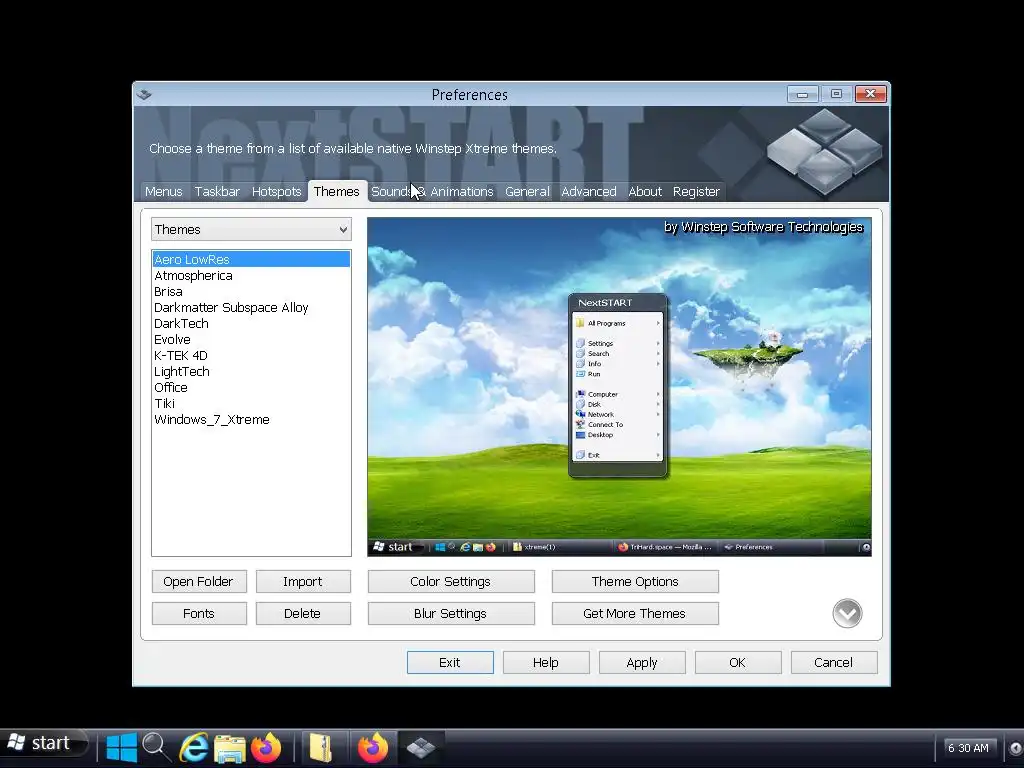1024x768 pixels.
Task: Select the Aero LowRes theme
Action: [251, 259]
